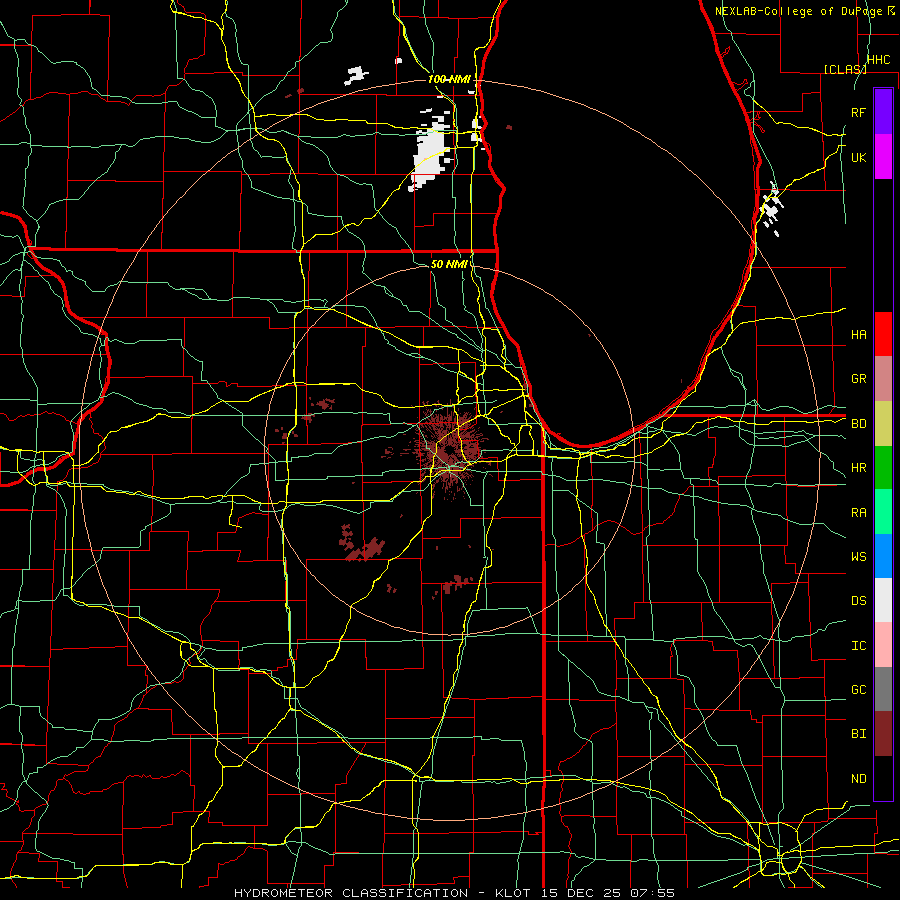Click the 50 NMI range ring label
The image size is (900, 900).
coord(449,264)
